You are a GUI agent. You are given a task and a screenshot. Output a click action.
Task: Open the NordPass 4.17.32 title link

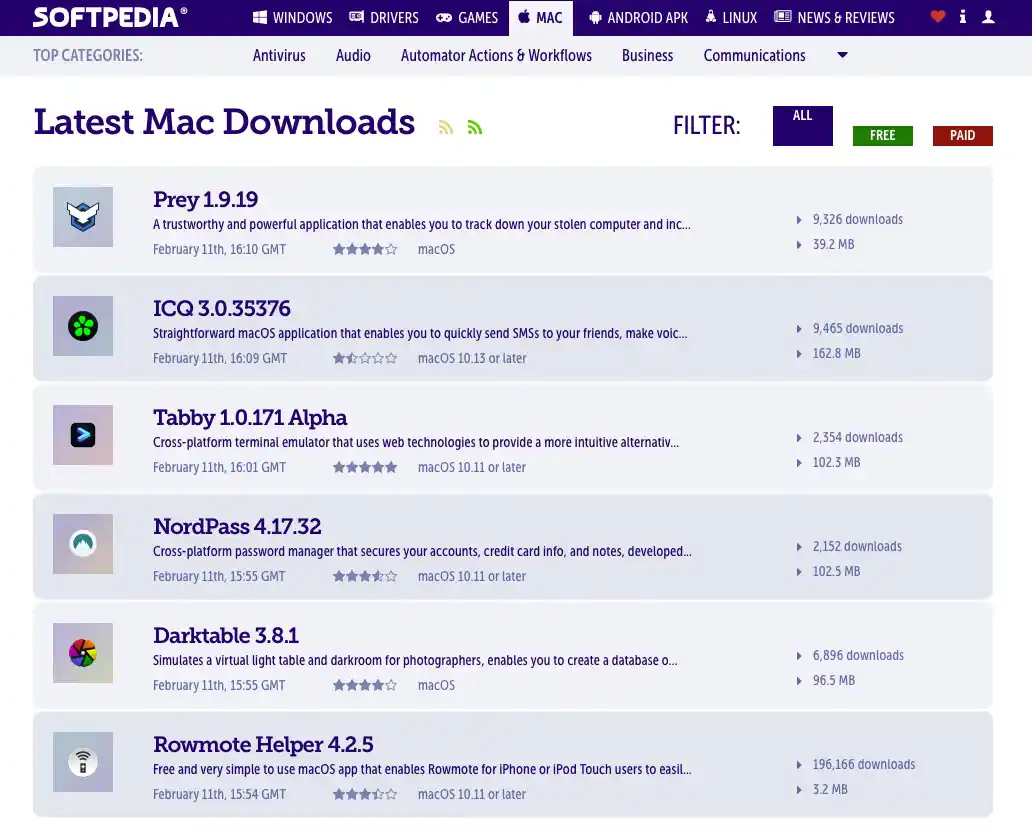(x=237, y=526)
